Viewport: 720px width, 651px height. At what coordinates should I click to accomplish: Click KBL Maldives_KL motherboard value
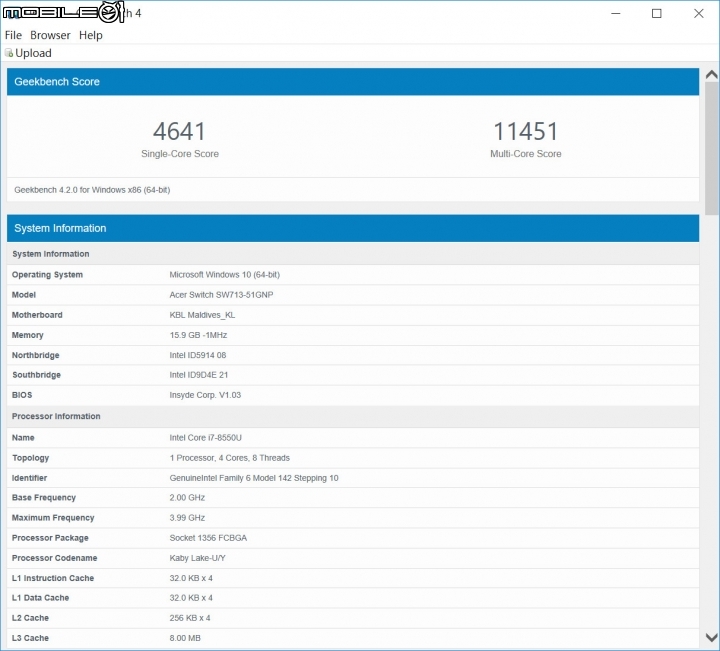pyautogui.click(x=202, y=315)
